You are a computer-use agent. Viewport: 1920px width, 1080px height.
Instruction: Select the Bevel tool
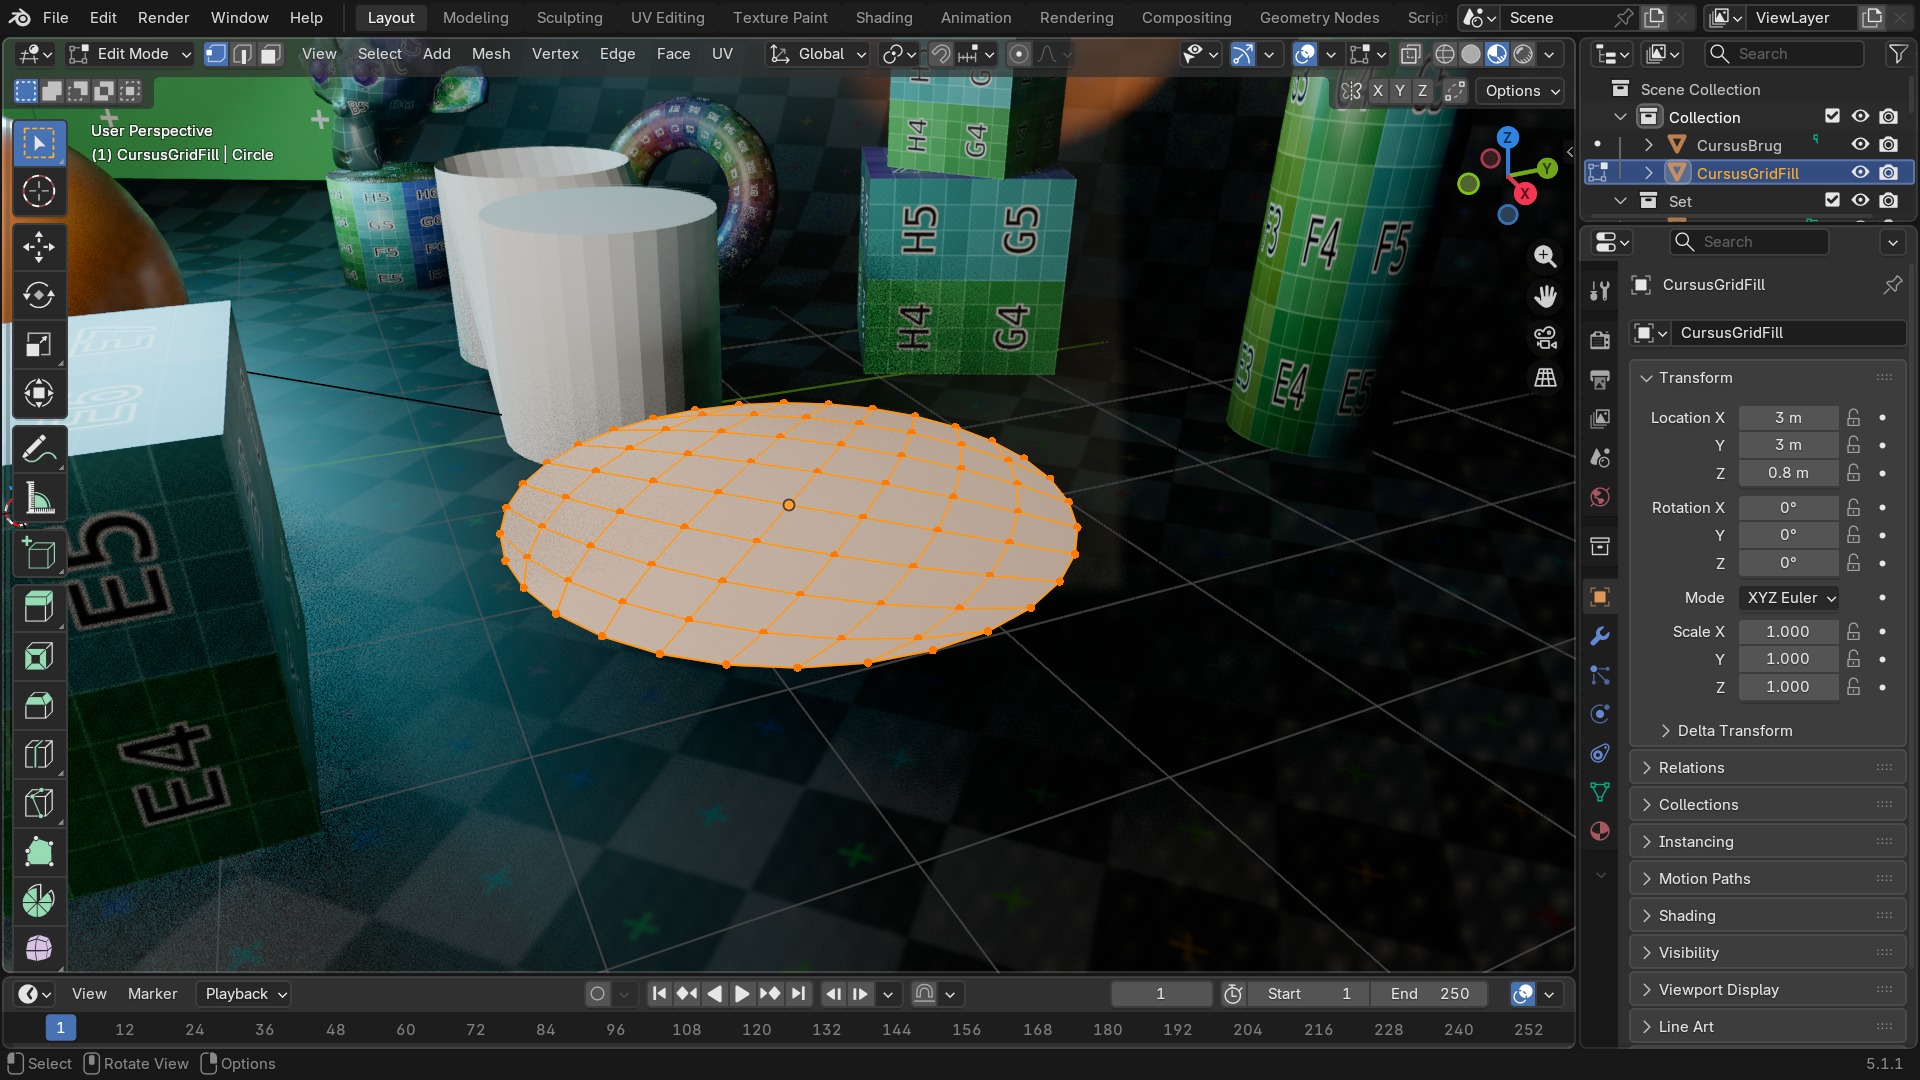tap(39, 706)
